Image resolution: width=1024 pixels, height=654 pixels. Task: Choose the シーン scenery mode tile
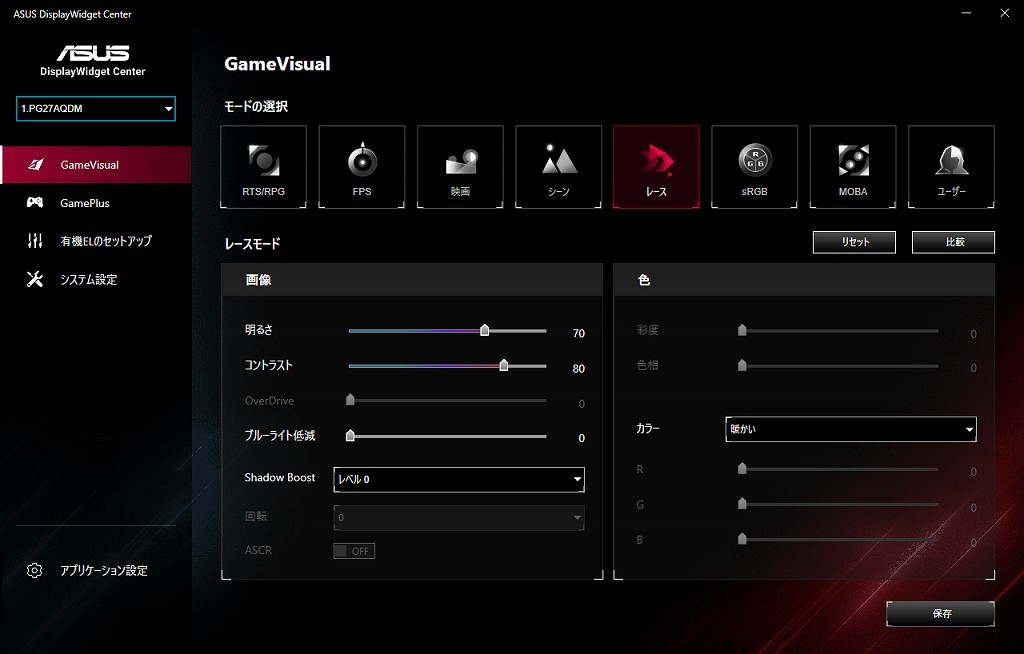click(558, 167)
